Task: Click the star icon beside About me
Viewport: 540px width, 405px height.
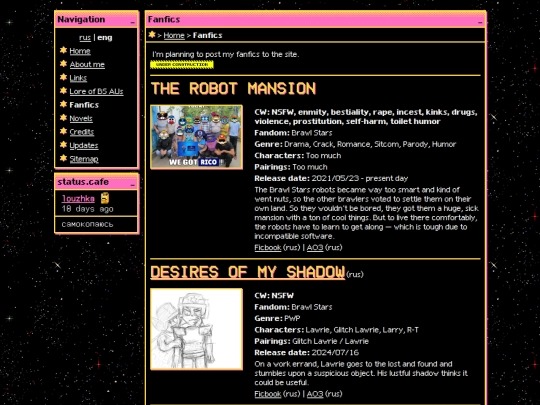Action: 63,64
